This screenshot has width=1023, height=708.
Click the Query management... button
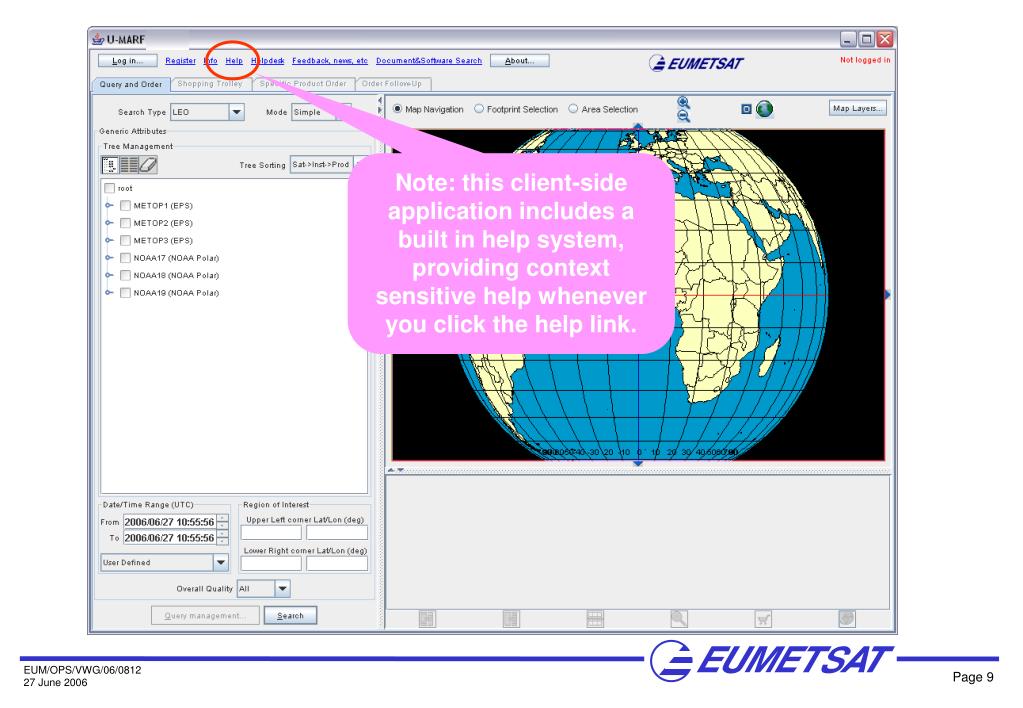point(205,615)
